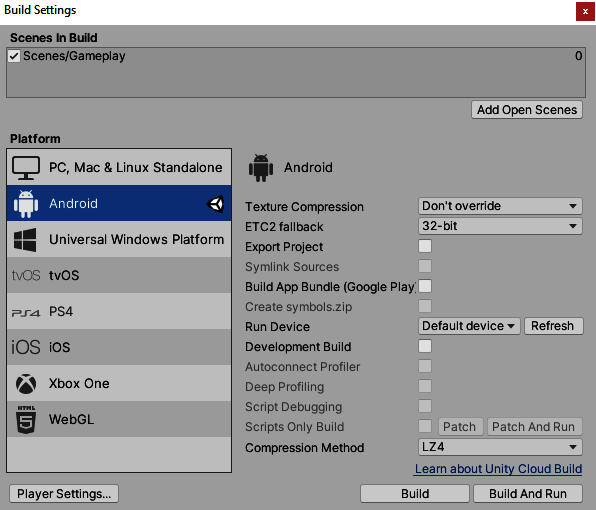Open the Run Device dropdown
This screenshot has height=510, width=596.
[469, 326]
